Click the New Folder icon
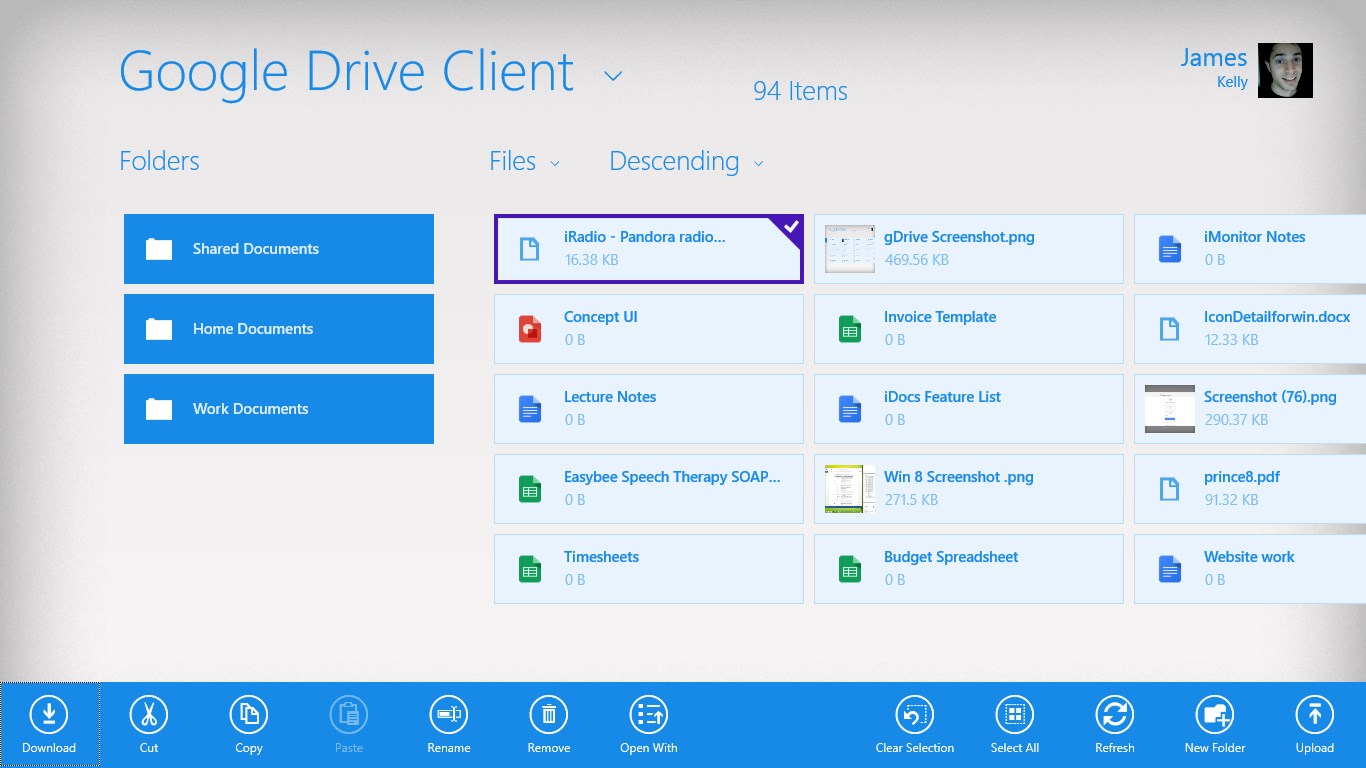 tap(1215, 715)
